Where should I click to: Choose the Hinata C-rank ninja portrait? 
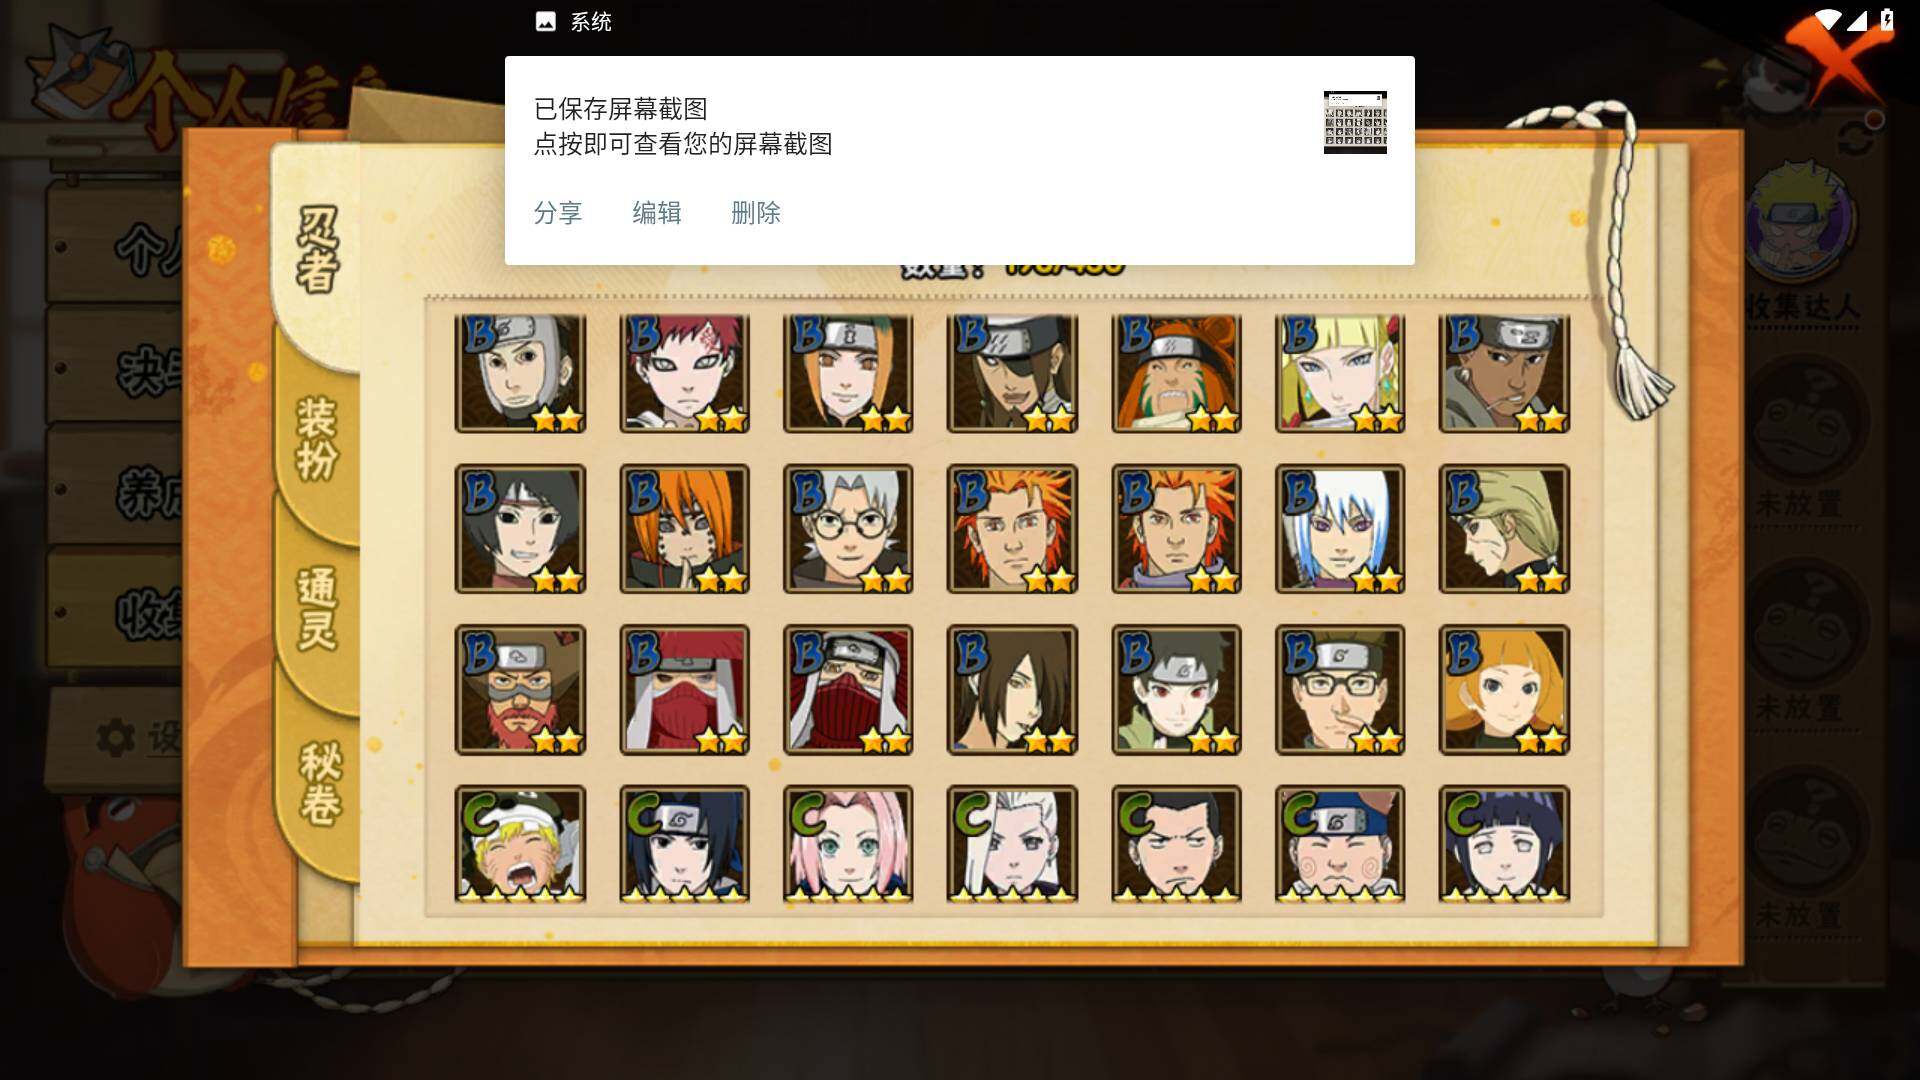click(1504, 844)
